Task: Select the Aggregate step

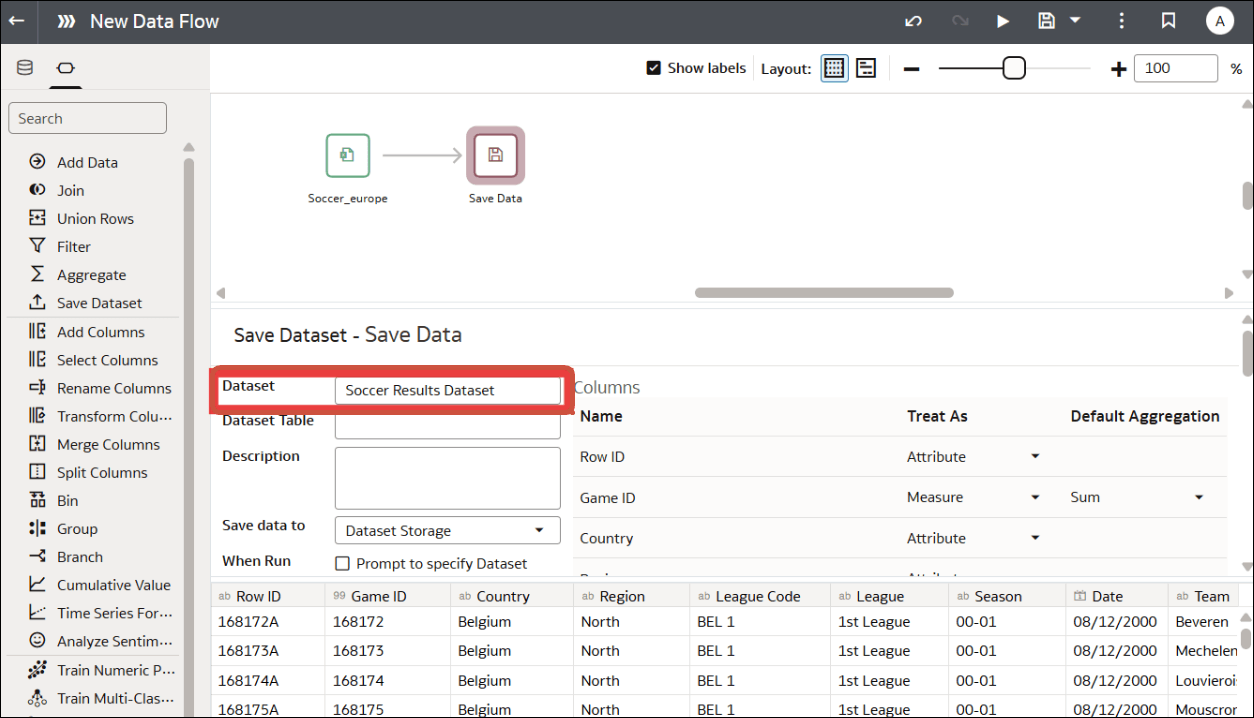Action: click(x=88, y=274)
